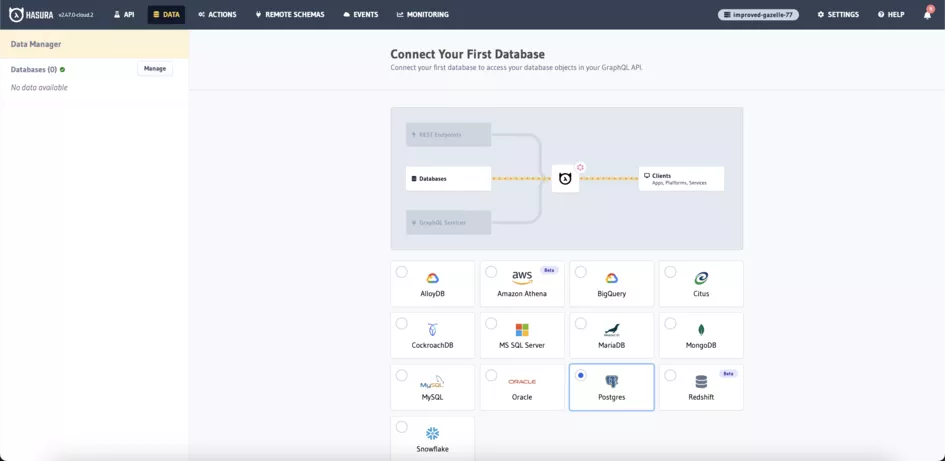Click the Data Manager heading
Viewport: 945px width, 461px height.
pos(36,44)
